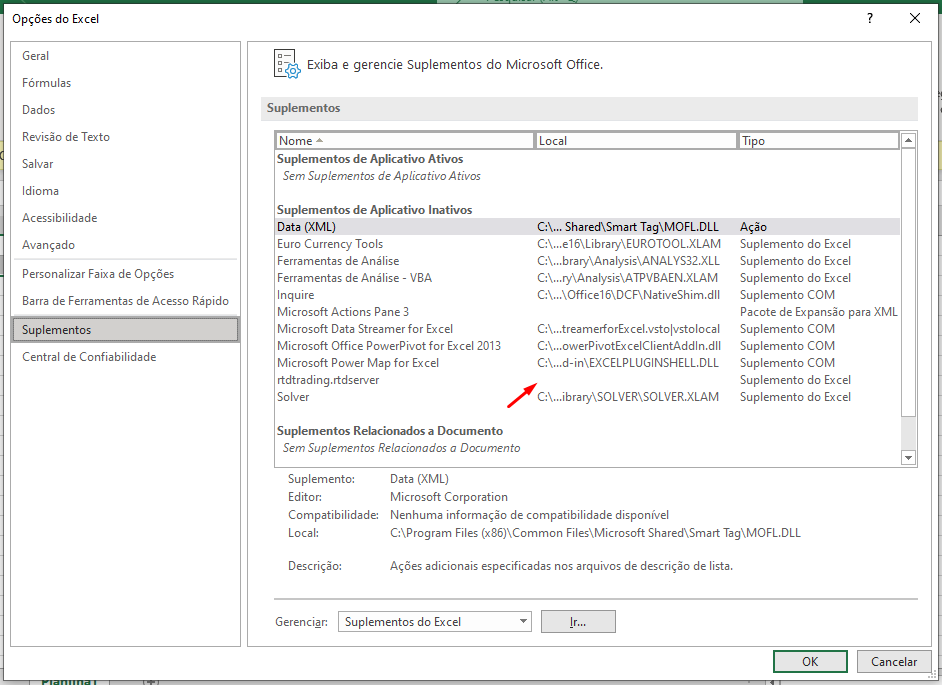Click the Cancelar button
The height and width of the screenshot is (685, 942).
(894, 662)
